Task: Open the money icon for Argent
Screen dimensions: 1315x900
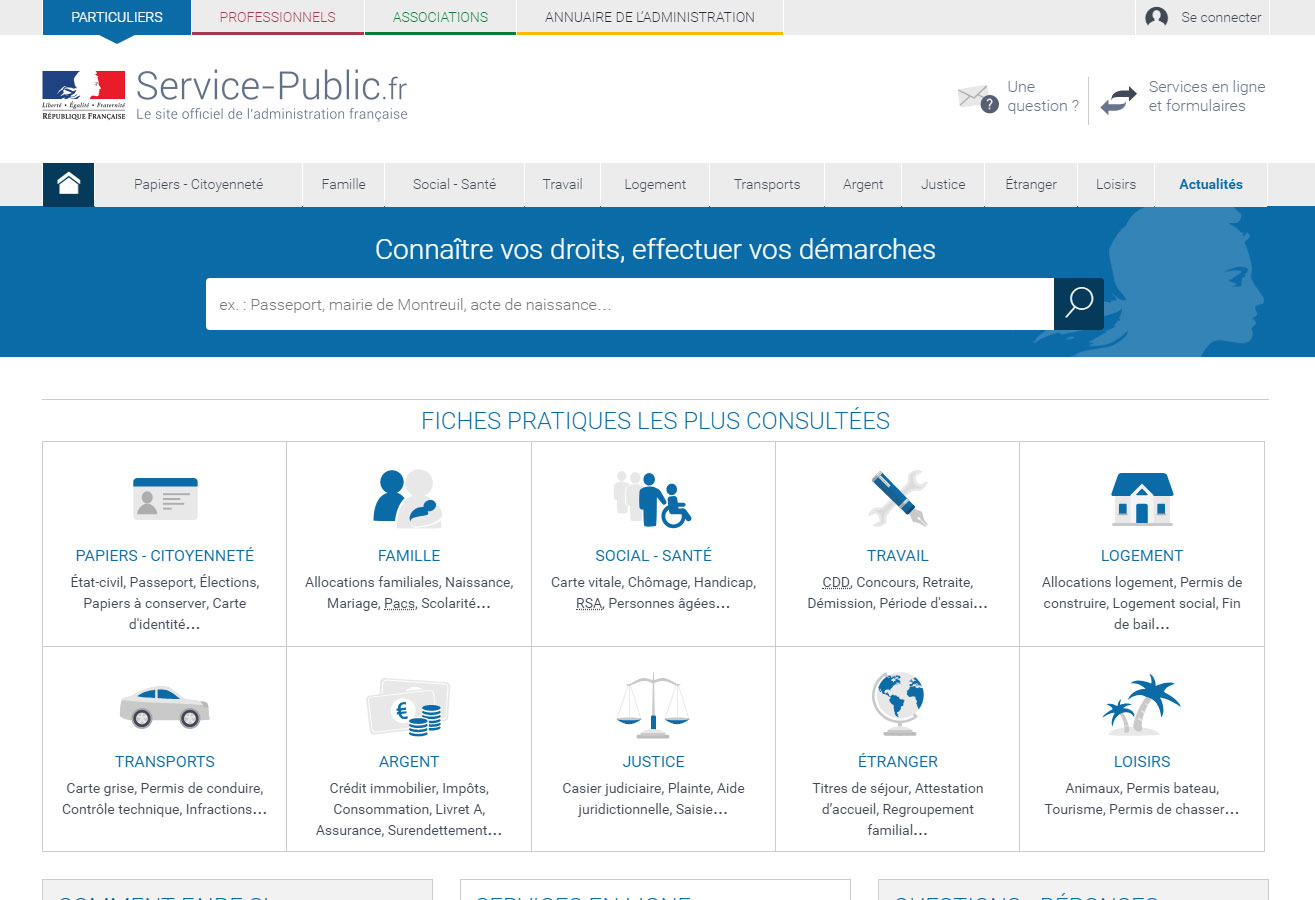Action: coord(408,706)
